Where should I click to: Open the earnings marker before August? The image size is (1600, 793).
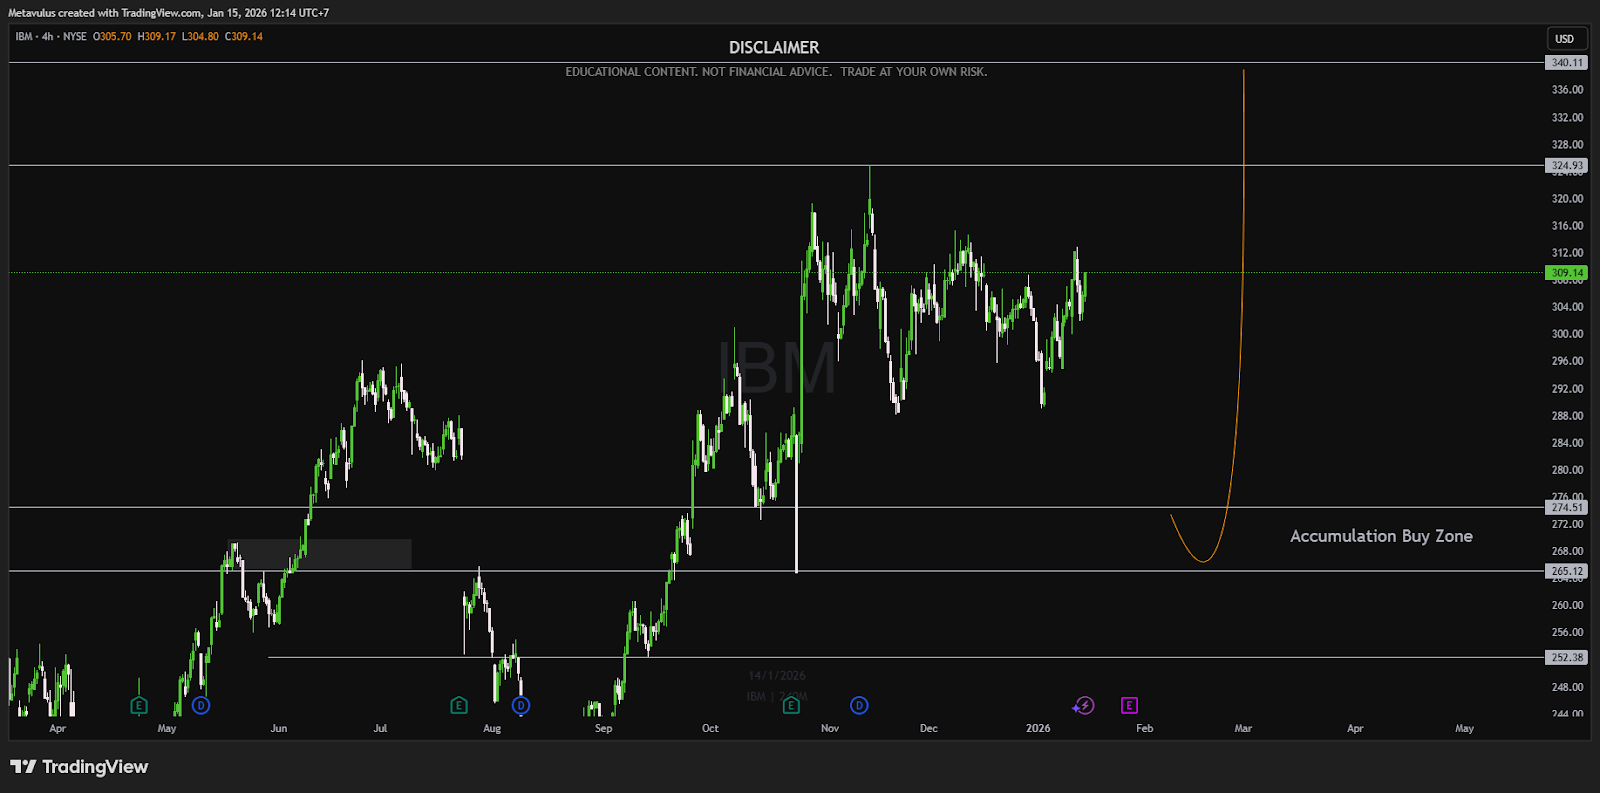458,706
